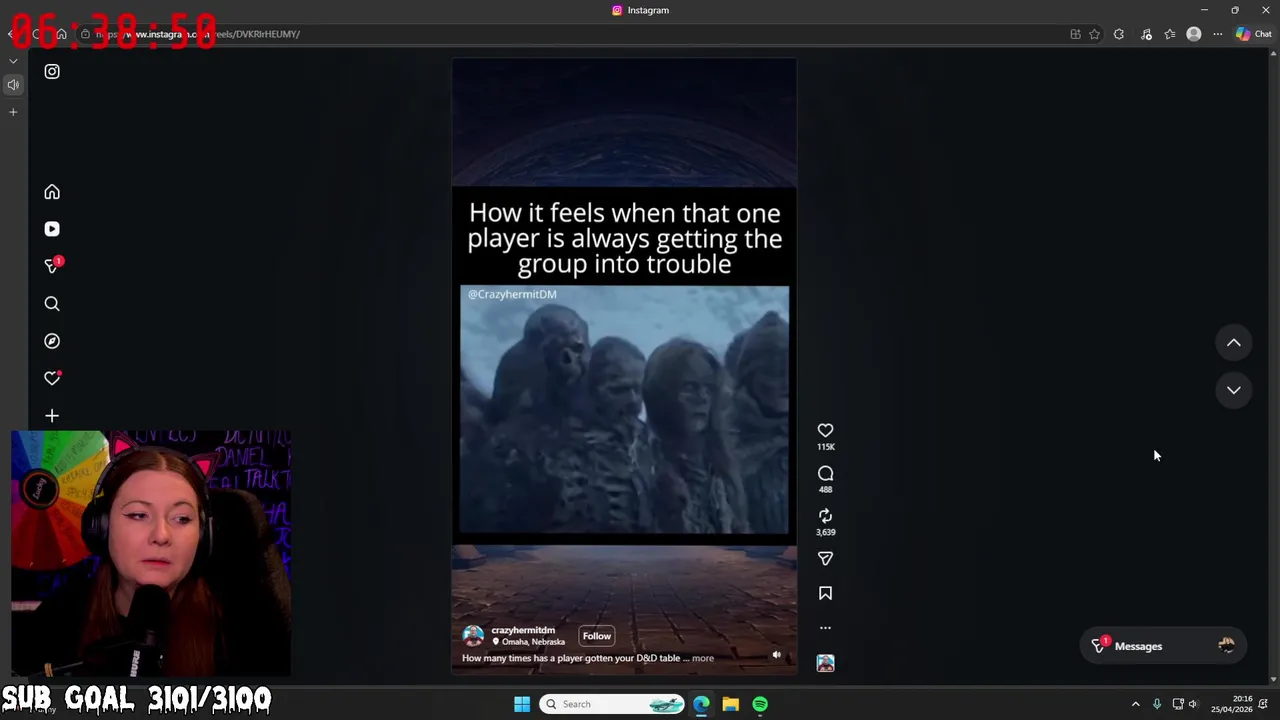Open Spotify from taskbar

point(760,704)
